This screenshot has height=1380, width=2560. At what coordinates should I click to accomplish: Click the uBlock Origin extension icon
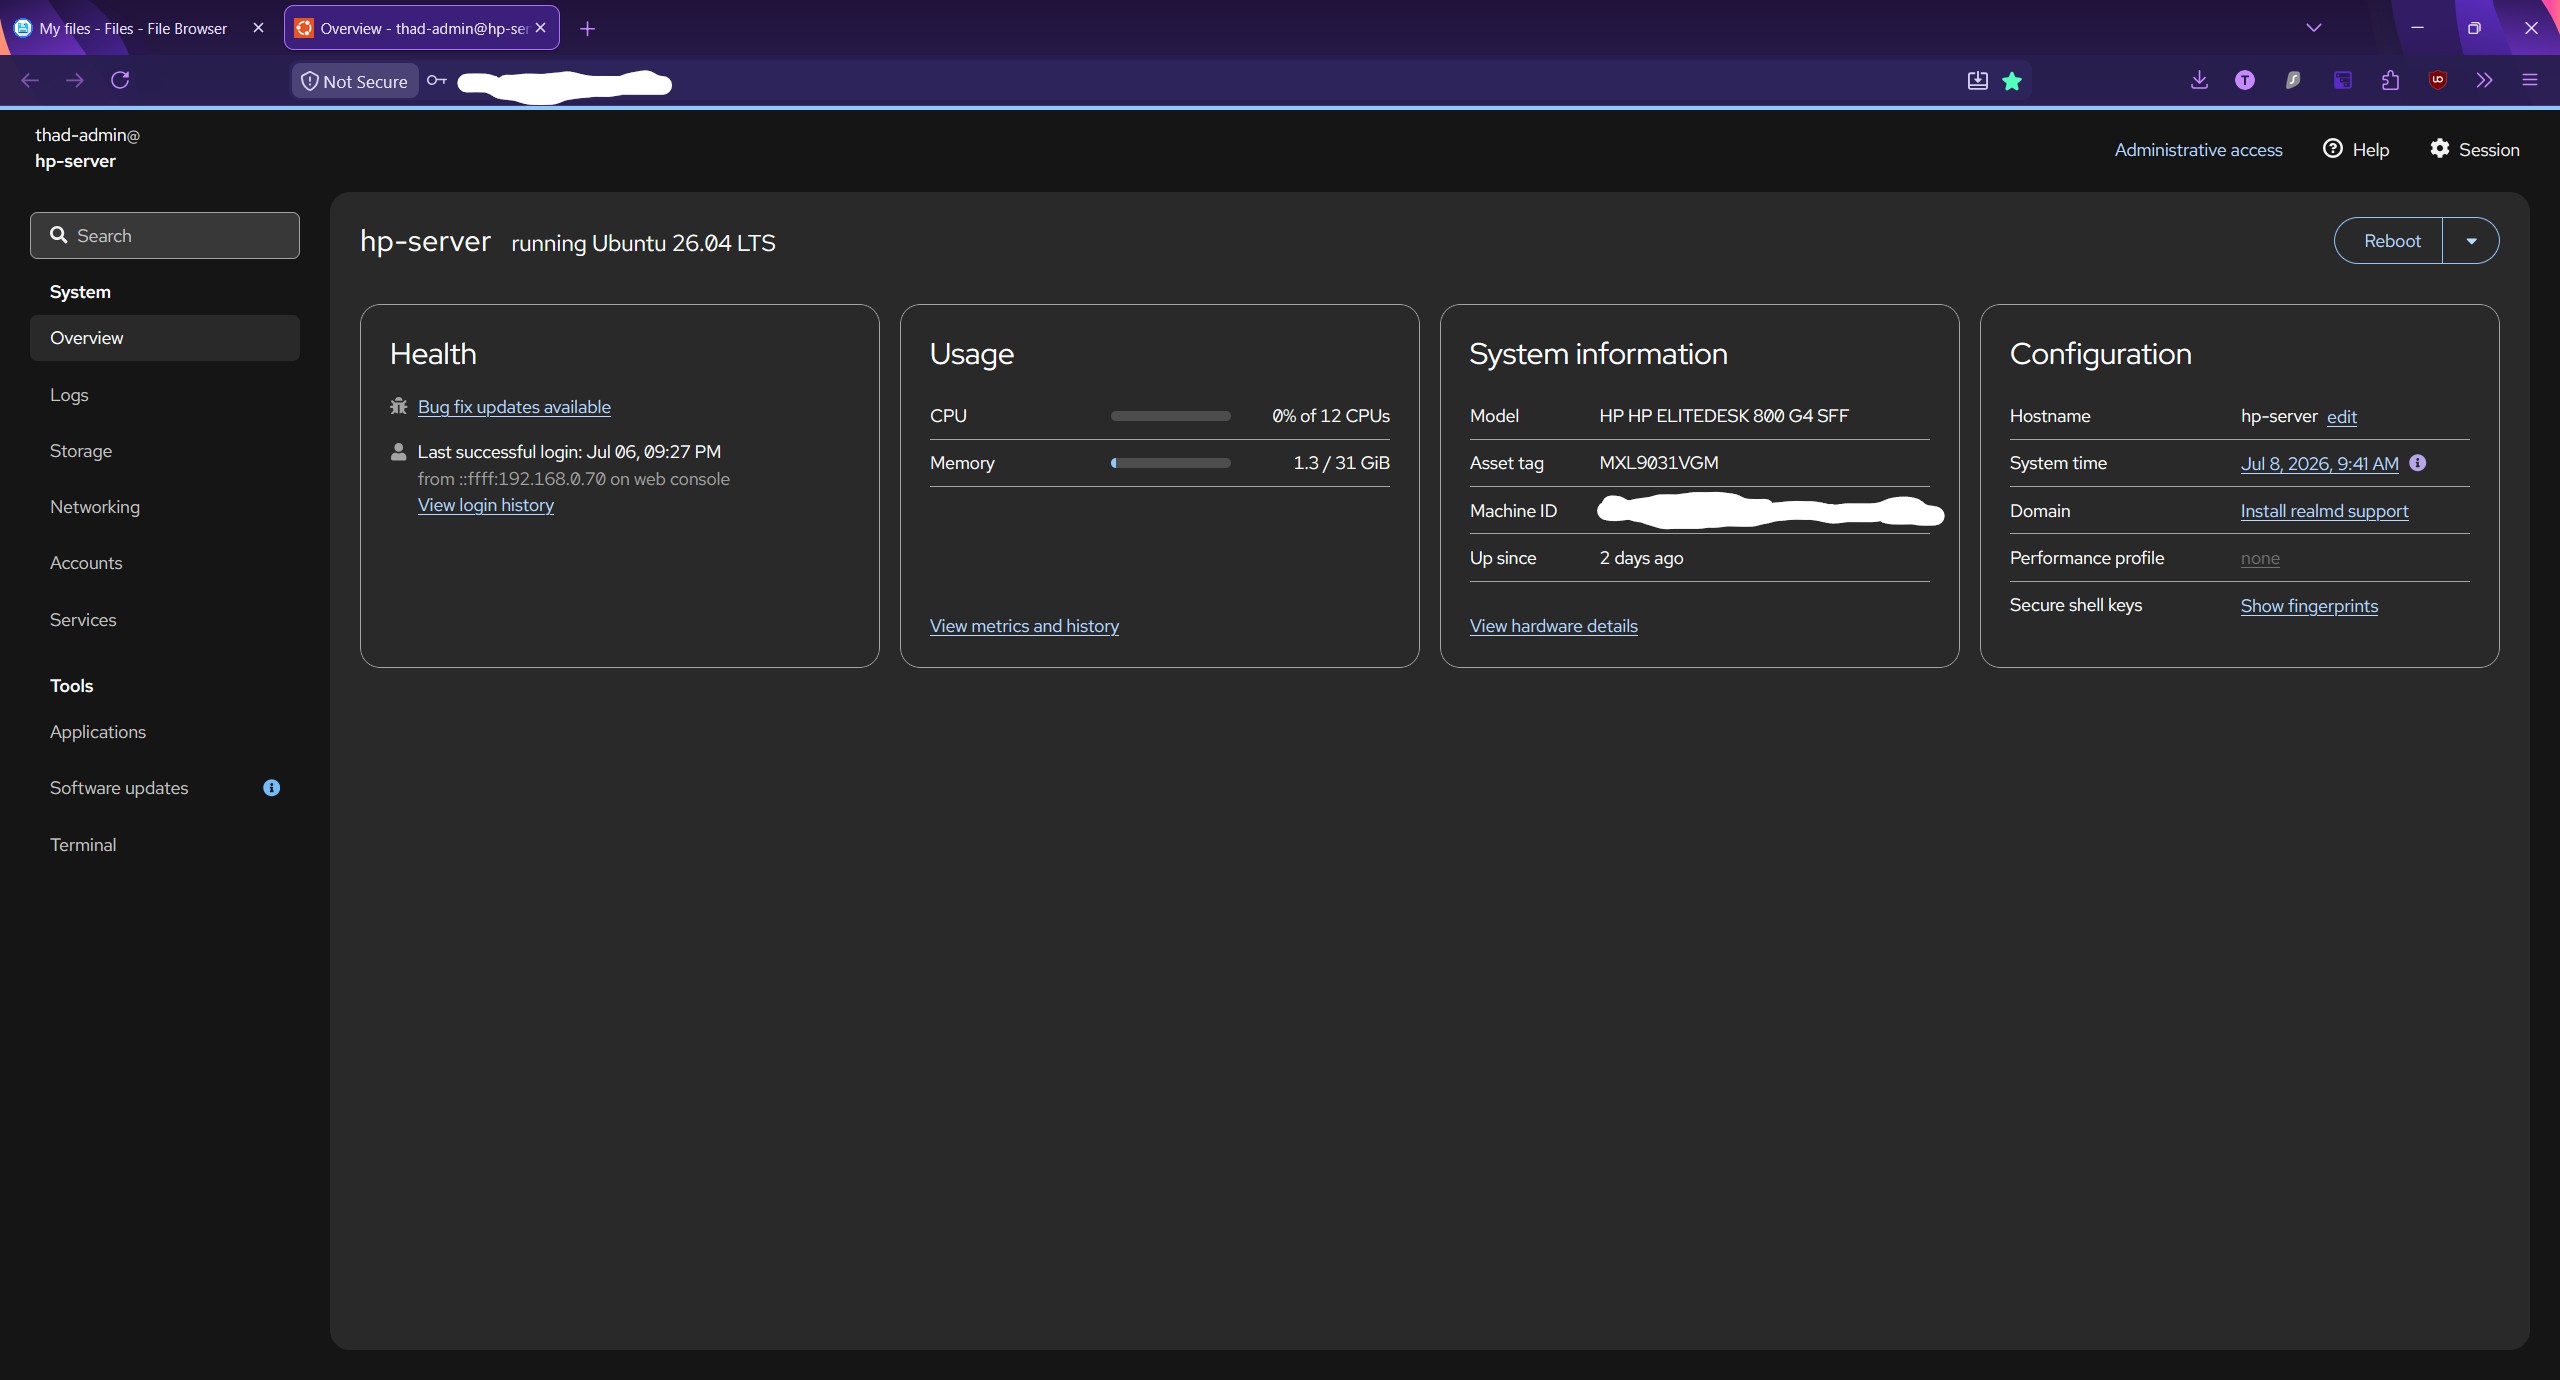tap(2438, 80)
